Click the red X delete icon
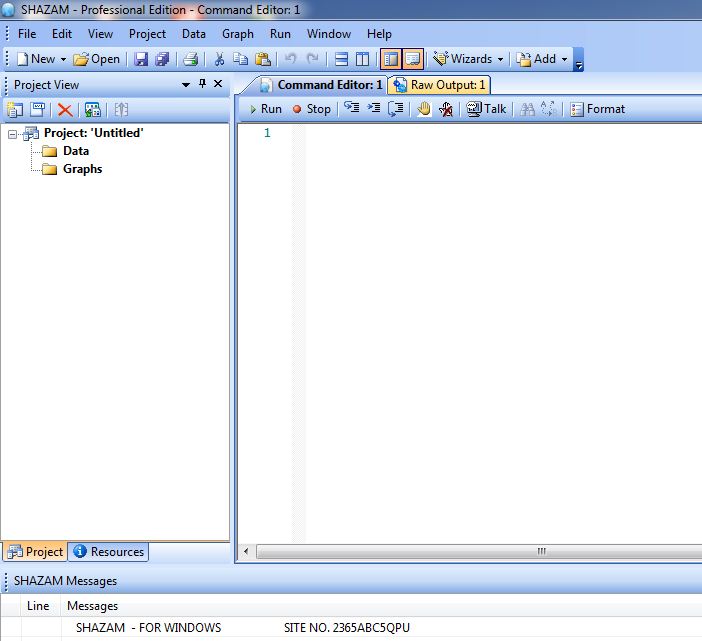Screen dimensions: 702x641 pos(65,110)
